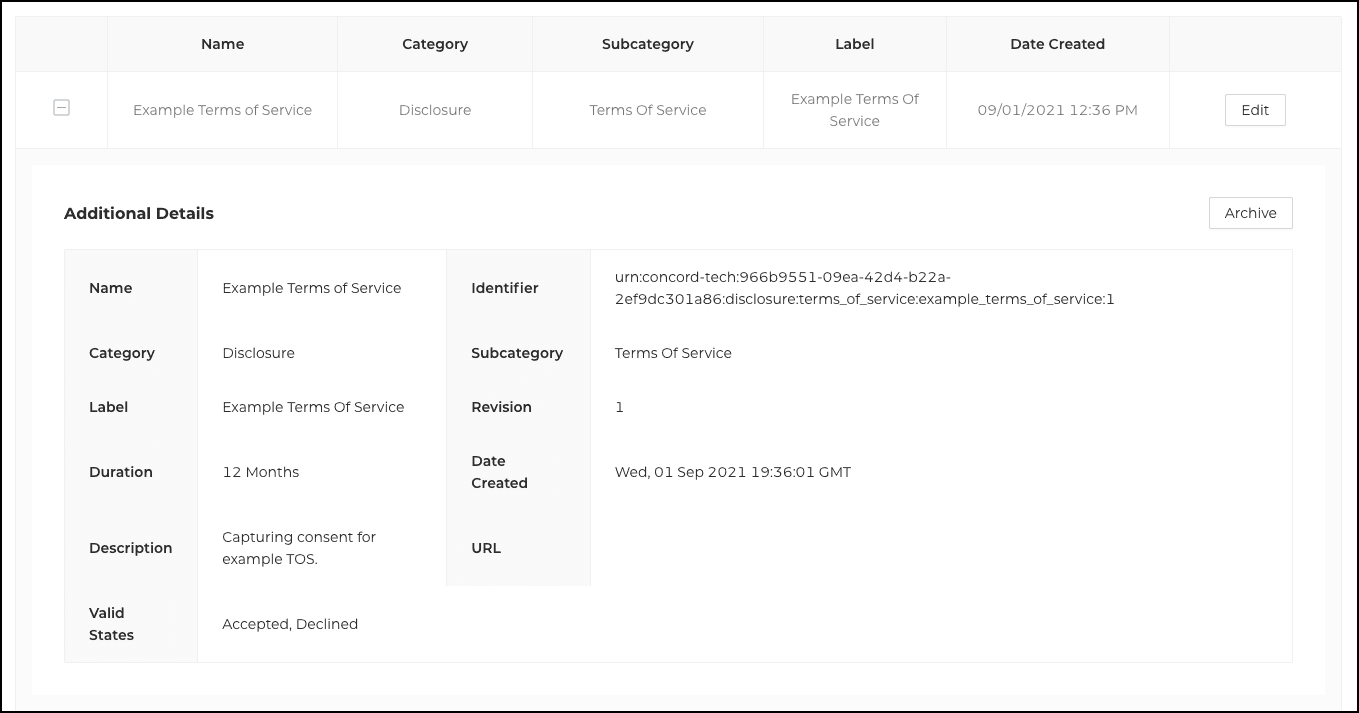Click the Edit button in the row

click(x=1254, y=110)
